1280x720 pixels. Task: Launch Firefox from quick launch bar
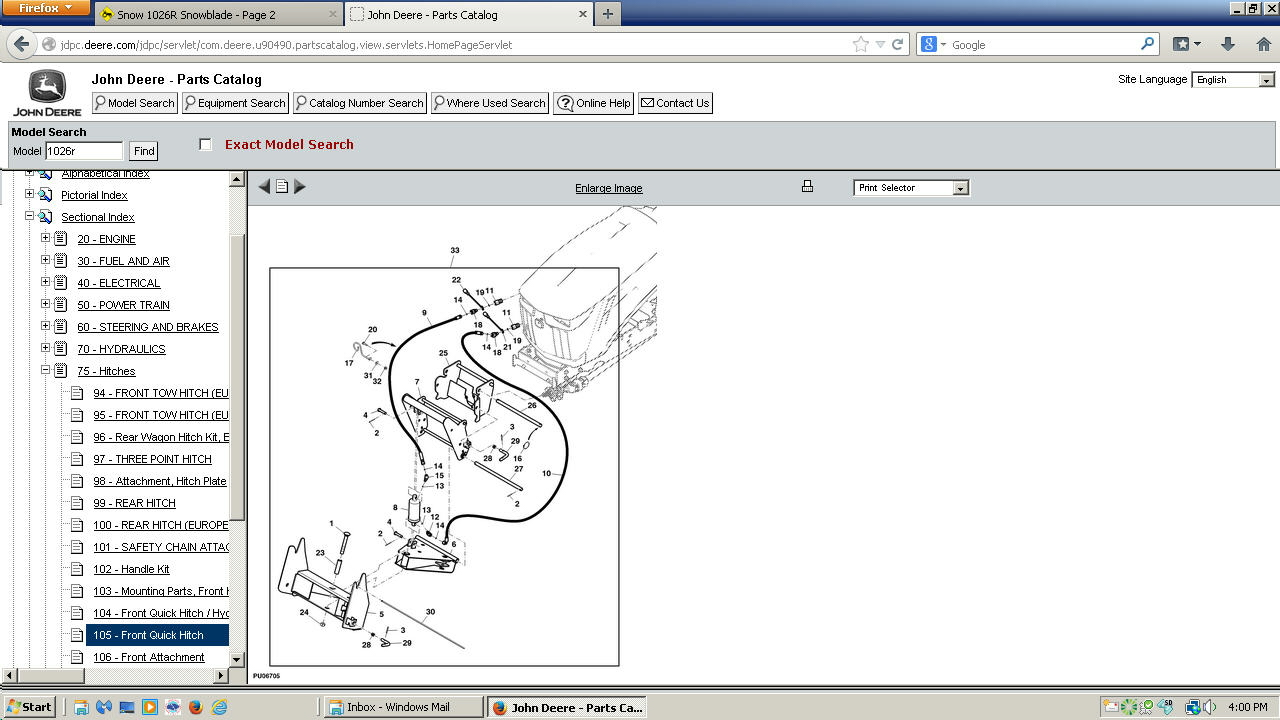[x=195, y=707]
